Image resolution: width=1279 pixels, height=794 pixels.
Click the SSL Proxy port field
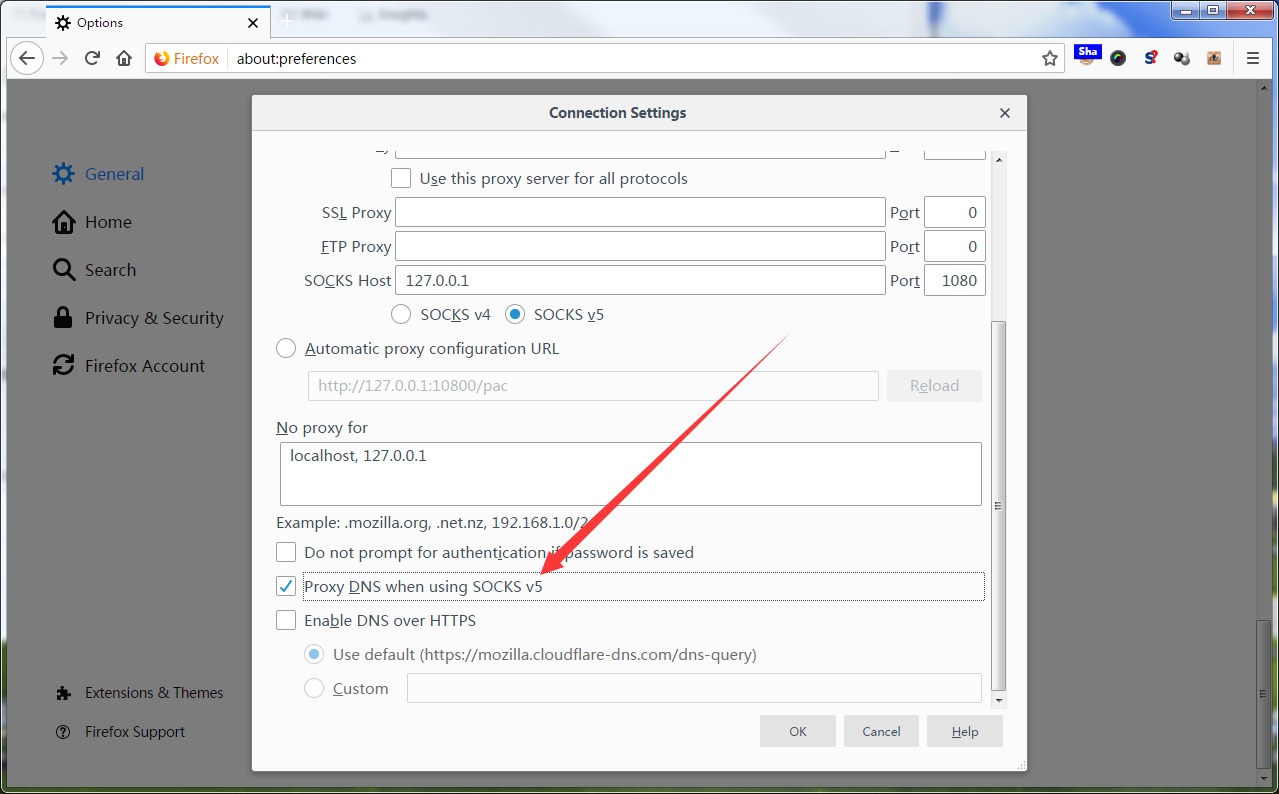[955, 212]
